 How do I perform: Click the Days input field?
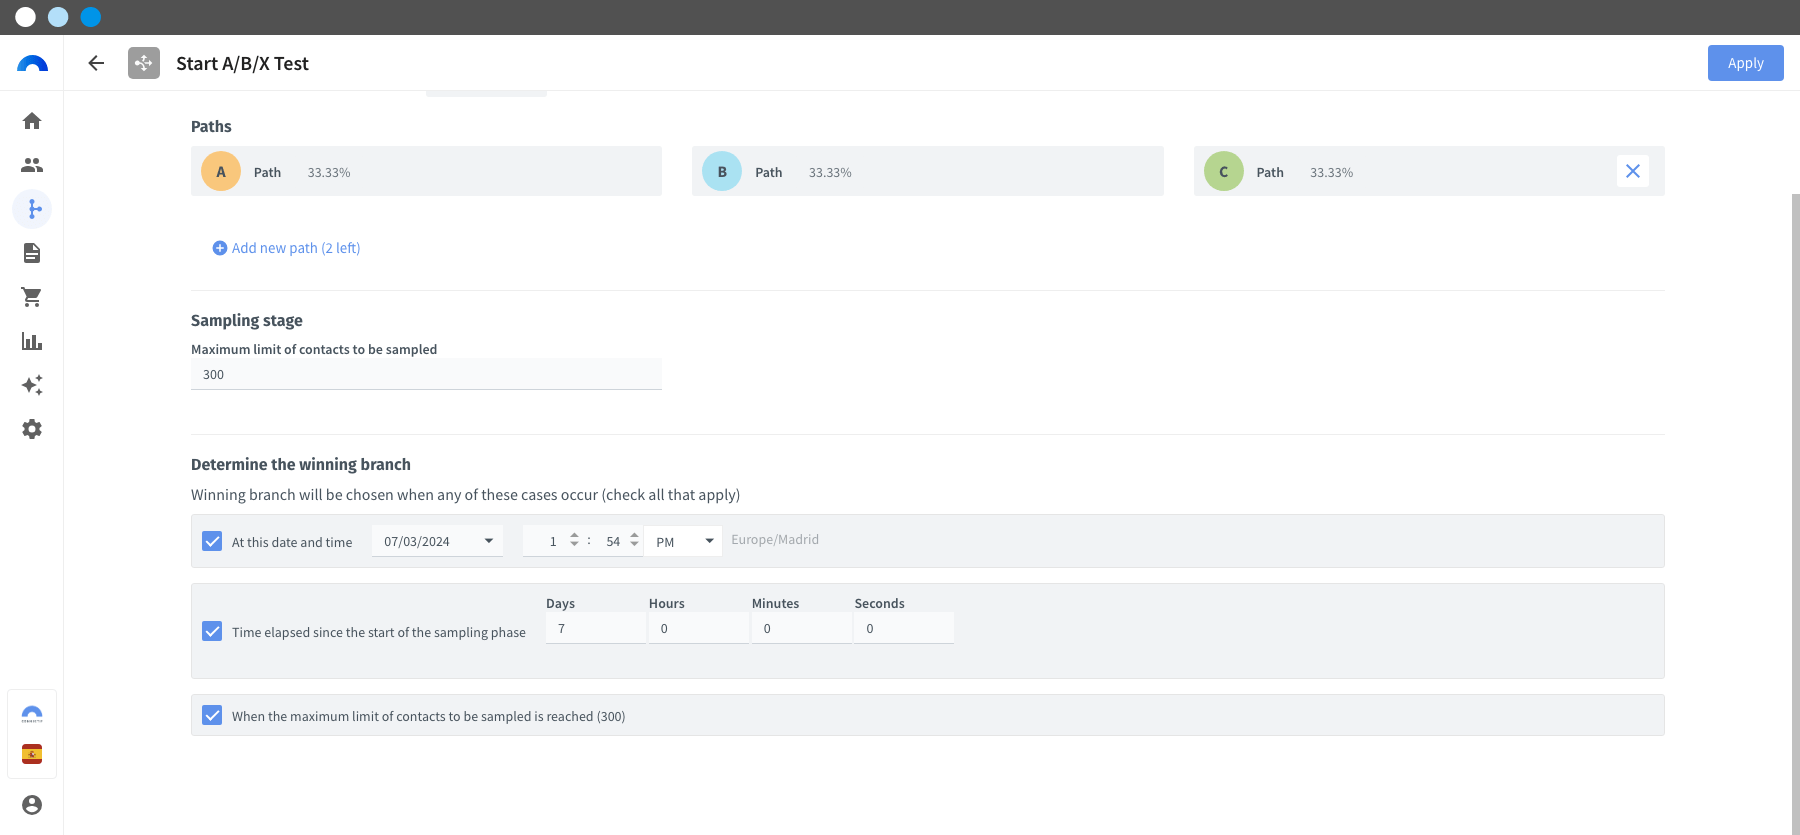[x=596, y=628]
